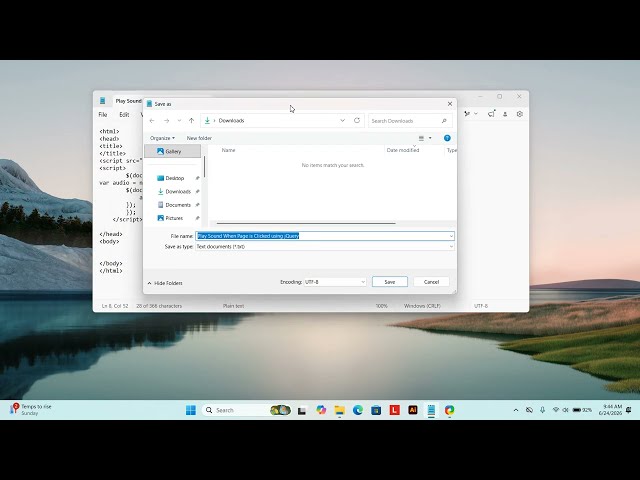
Task: Click Notepad Copilot rewrite icon
Action: coord(467,114)
